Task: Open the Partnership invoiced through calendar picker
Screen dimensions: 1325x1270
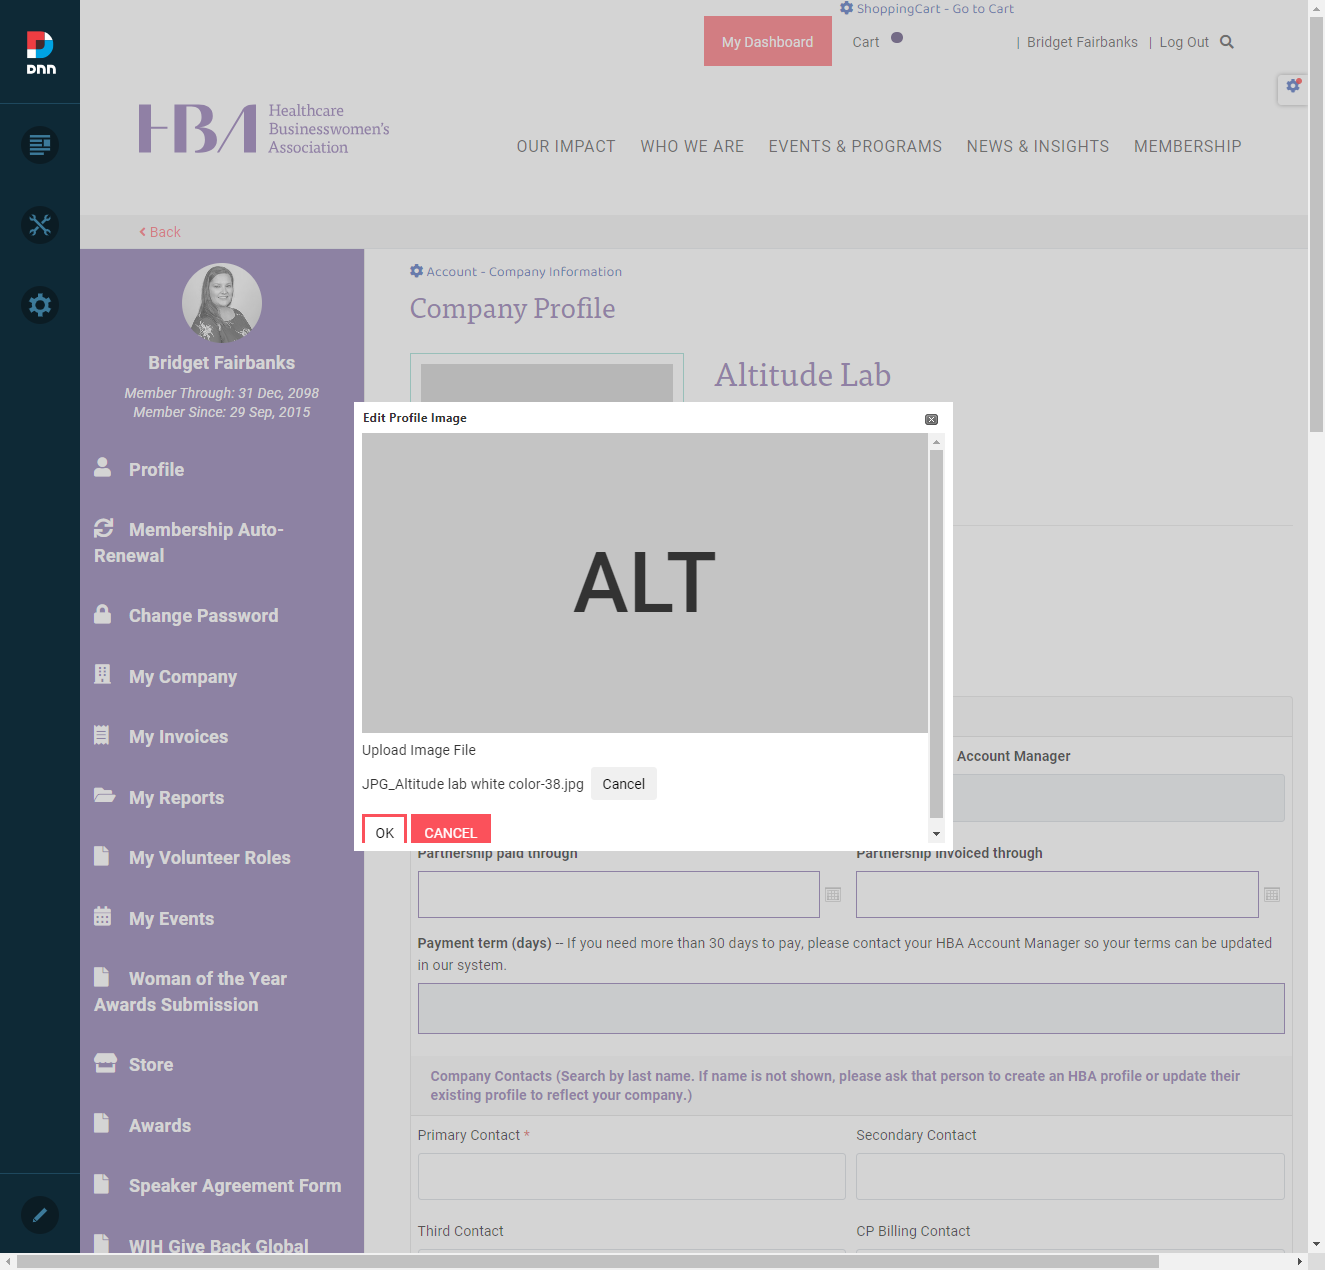Action: 1272,894
